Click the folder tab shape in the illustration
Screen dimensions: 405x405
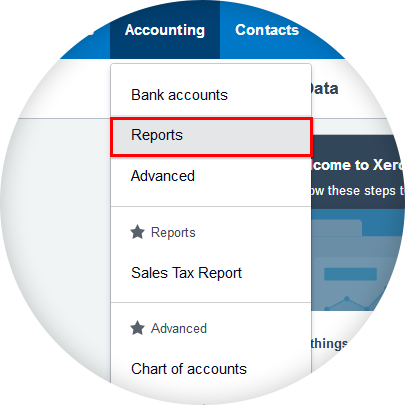click(337, 227)
